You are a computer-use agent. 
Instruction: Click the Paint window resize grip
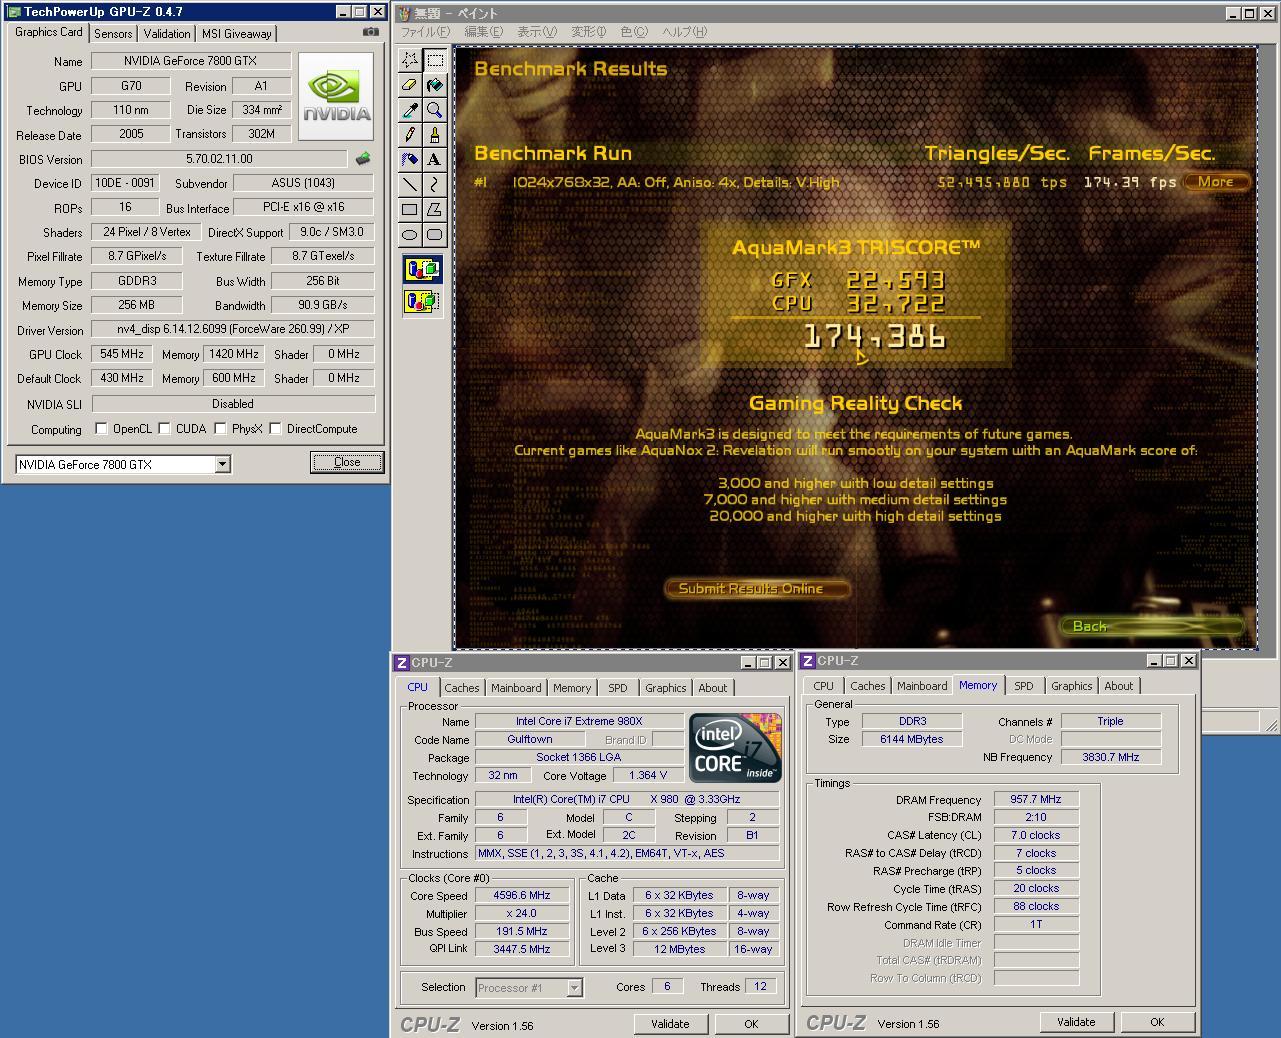[x=1271, y=725]
